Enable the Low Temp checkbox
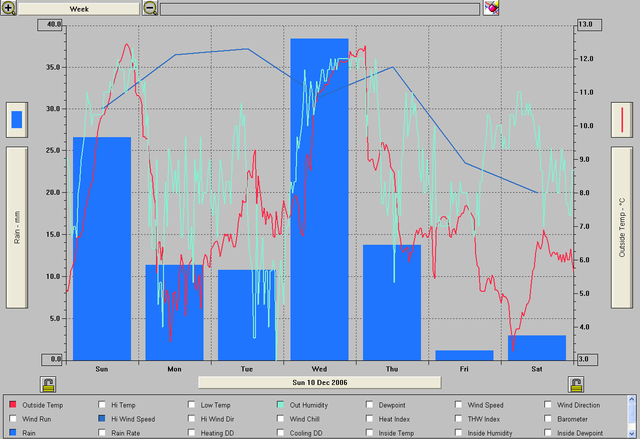This screenshot has height=439, width=640. pyautogui.click(x=192, y=405)
